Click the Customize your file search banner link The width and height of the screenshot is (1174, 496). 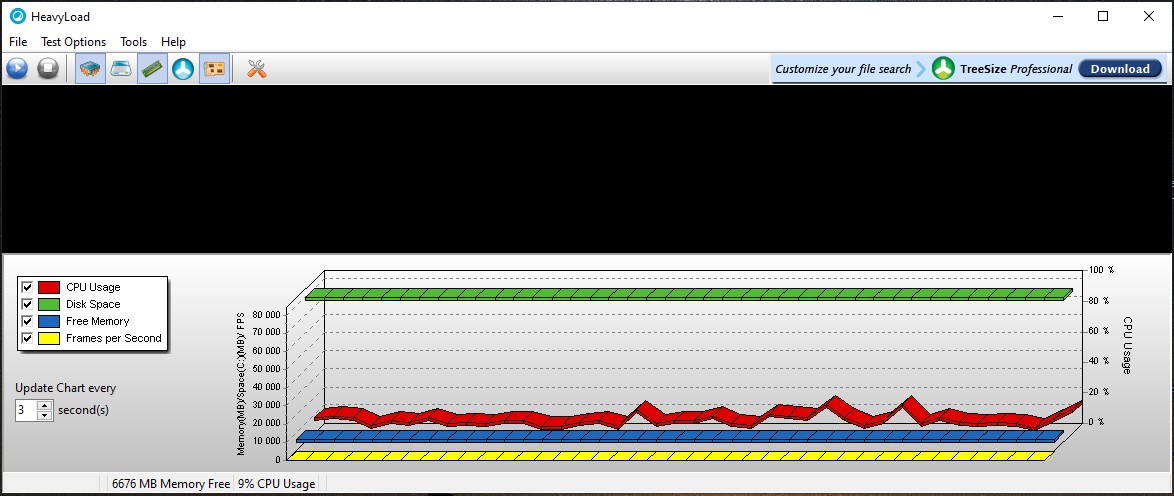(x=843, y=69)
